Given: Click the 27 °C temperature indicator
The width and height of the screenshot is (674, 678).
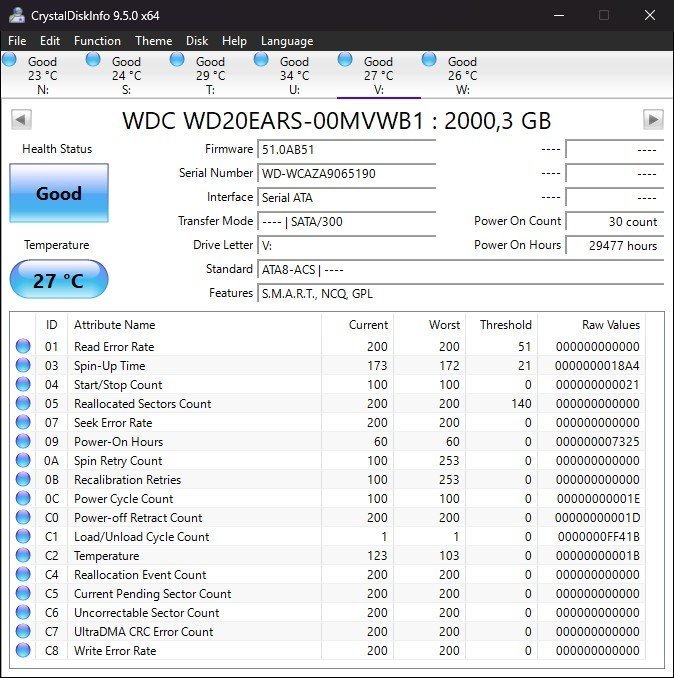Looking at the screenshot, I should point(58,280).
